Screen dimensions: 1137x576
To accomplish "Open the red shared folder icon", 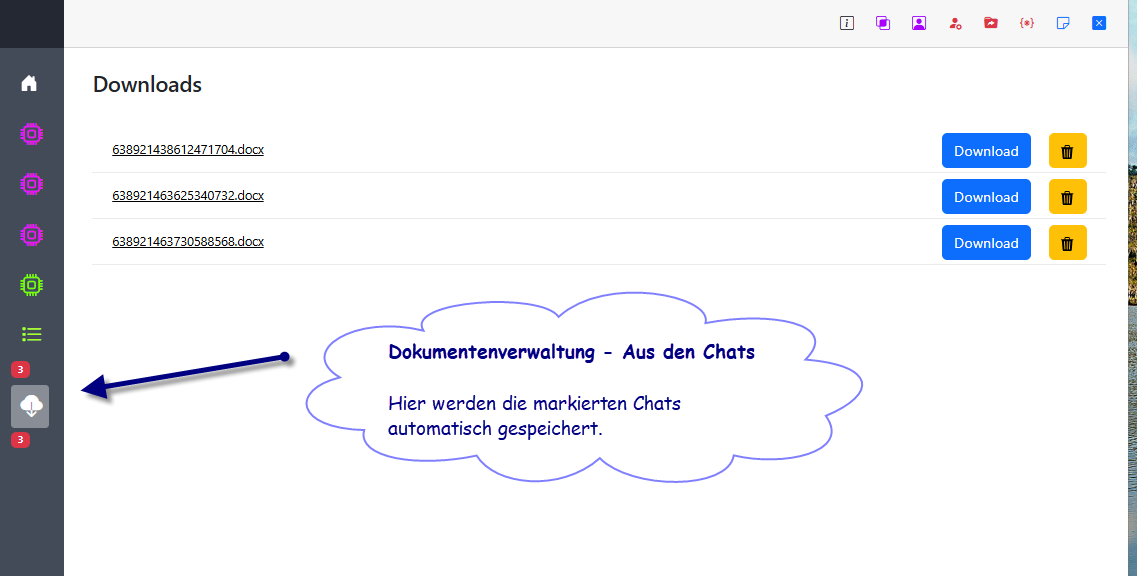I will point(991,22).
